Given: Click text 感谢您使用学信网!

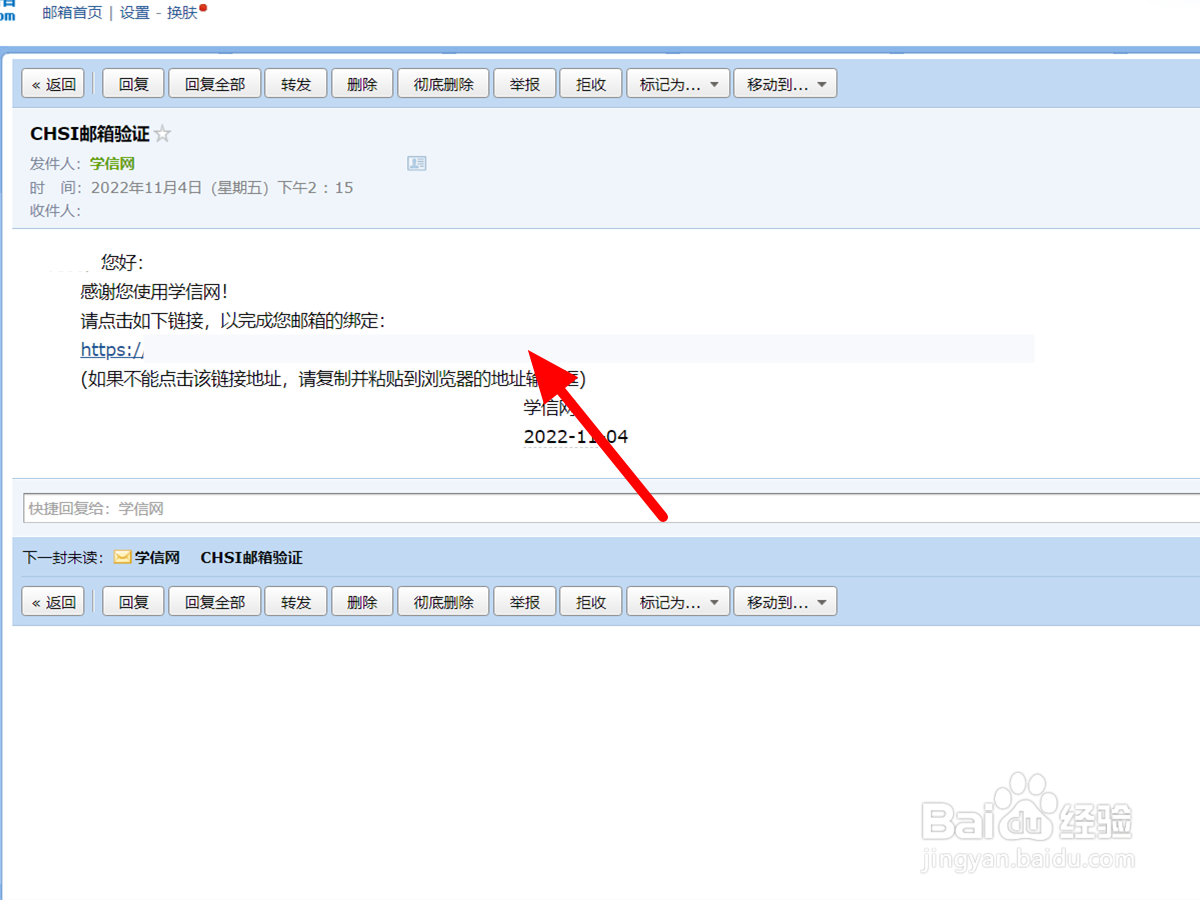Looking at the screenshot, I should pyautogui.click(x=154, y=292).
